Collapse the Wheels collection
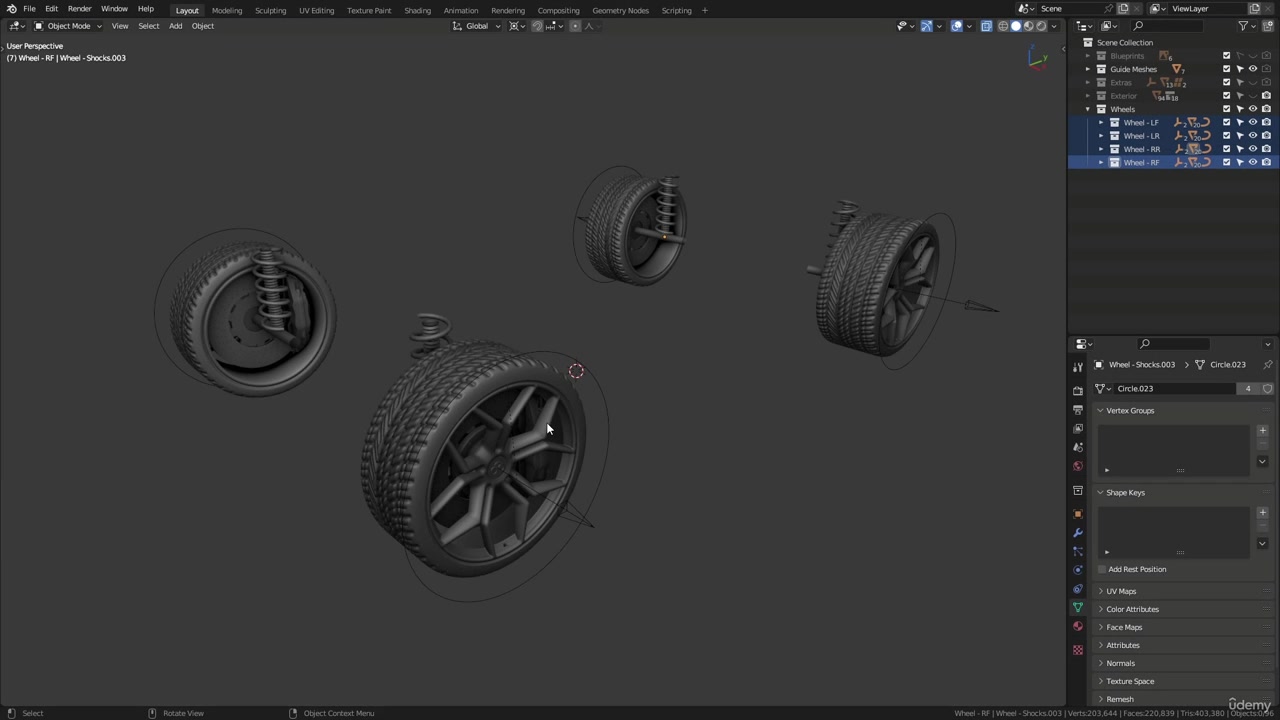 tap(1088, 109)
